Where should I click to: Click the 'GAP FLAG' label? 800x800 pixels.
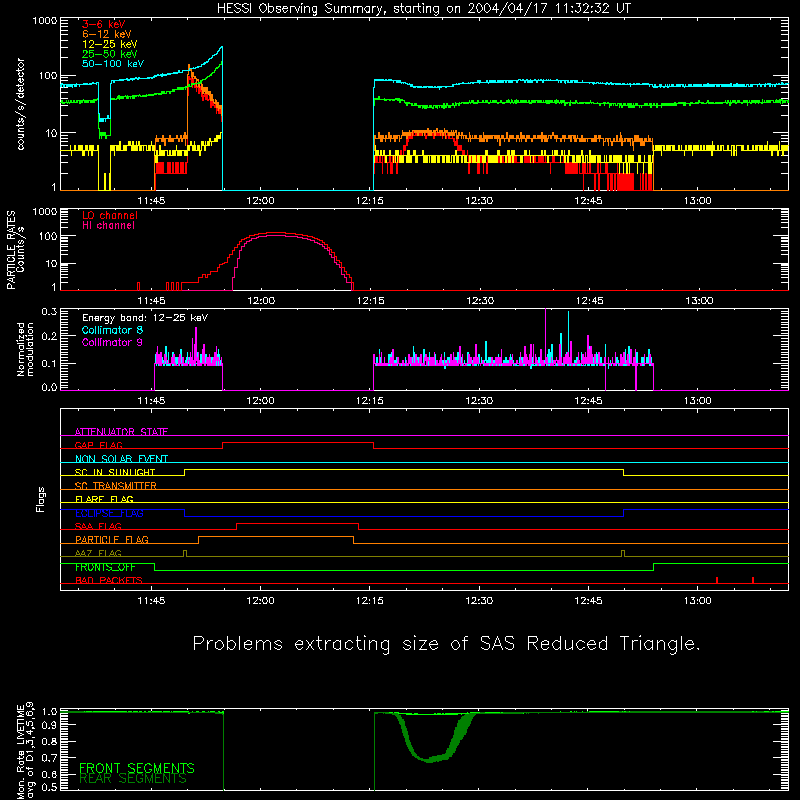coord(98,445)
